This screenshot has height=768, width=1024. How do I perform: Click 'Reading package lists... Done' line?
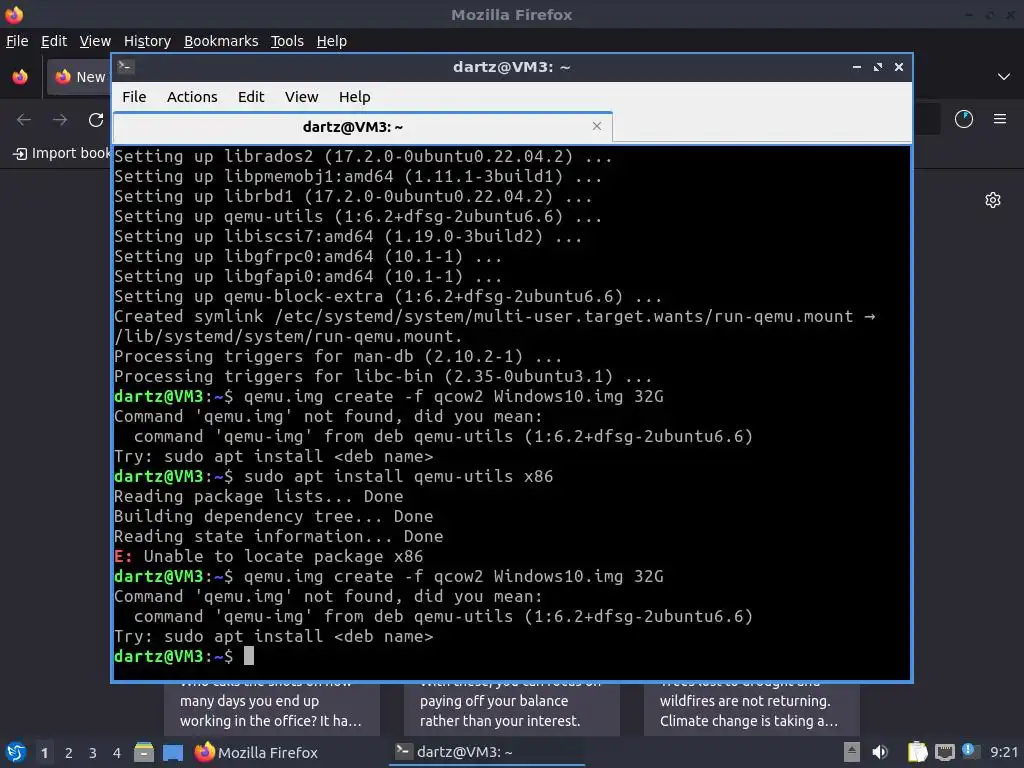click(259, 496)
